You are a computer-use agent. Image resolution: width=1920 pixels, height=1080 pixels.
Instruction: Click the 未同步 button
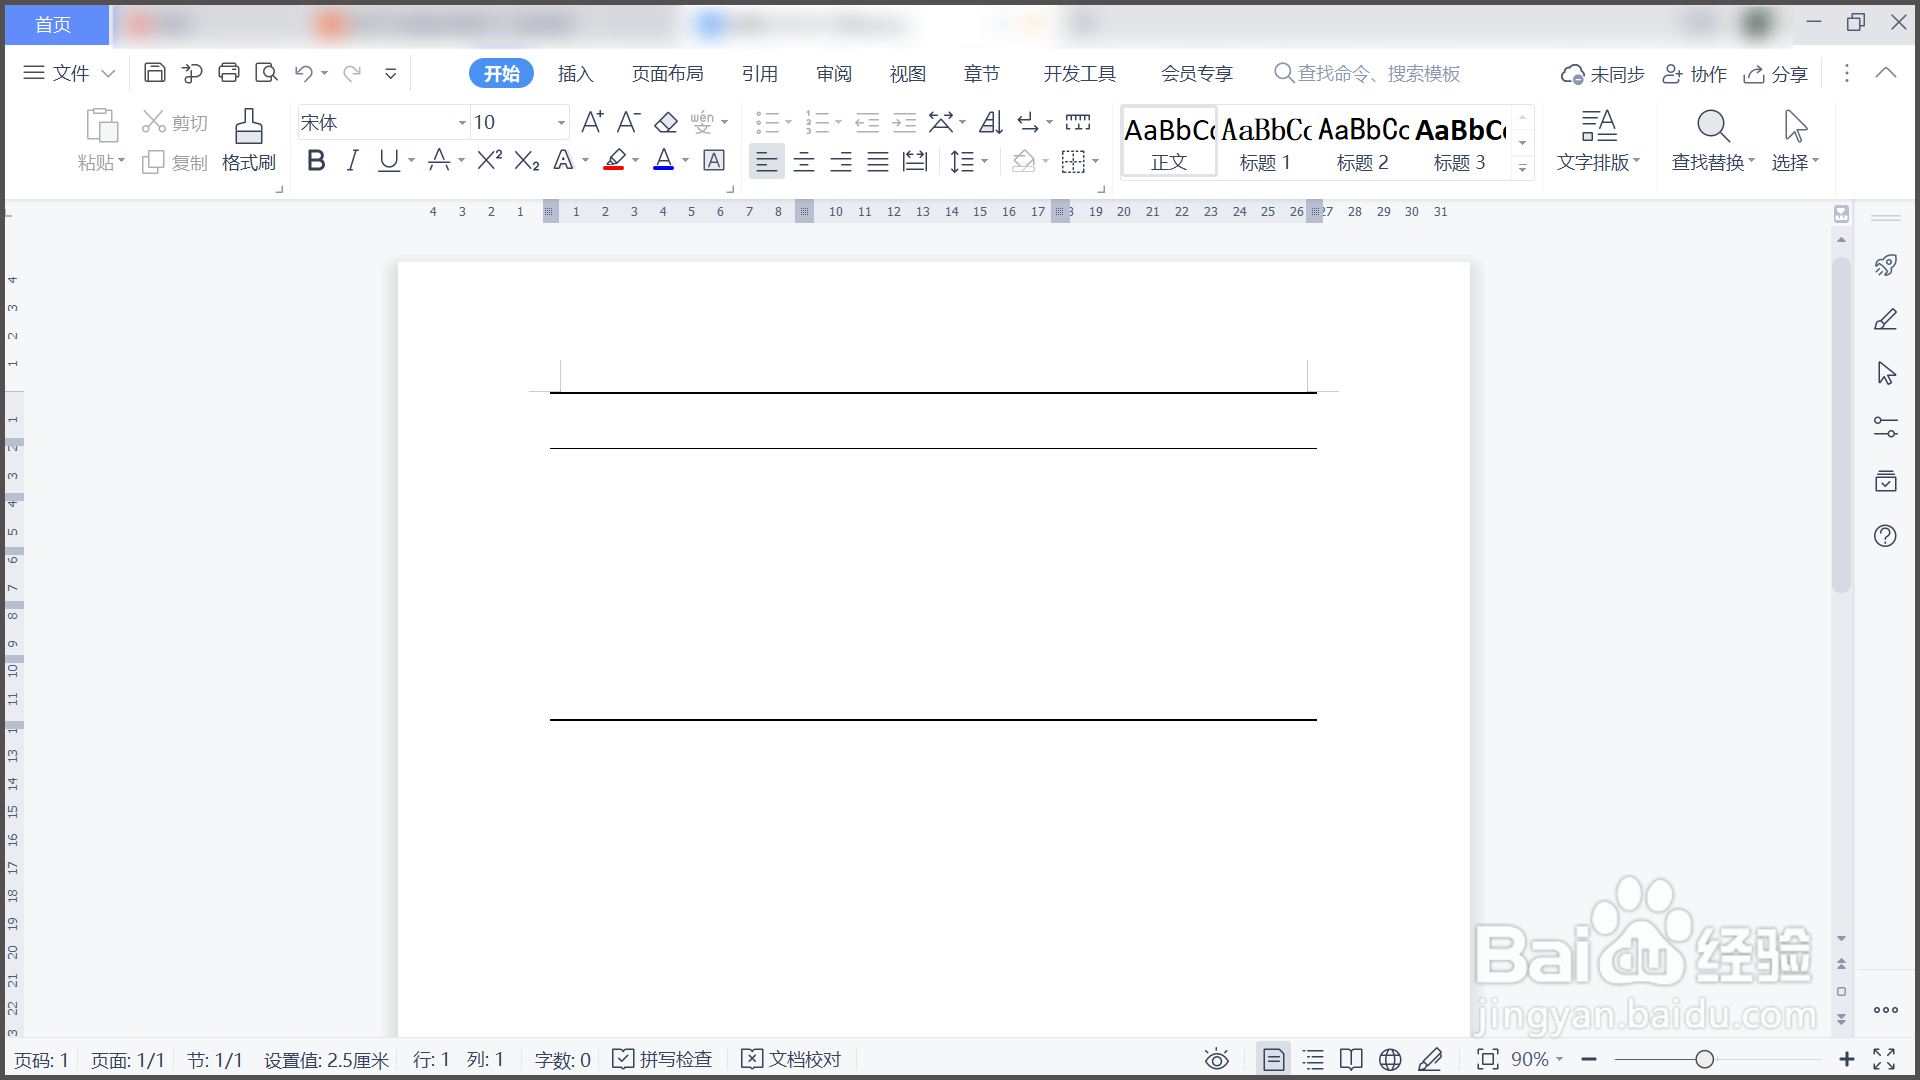(1602, 74)
